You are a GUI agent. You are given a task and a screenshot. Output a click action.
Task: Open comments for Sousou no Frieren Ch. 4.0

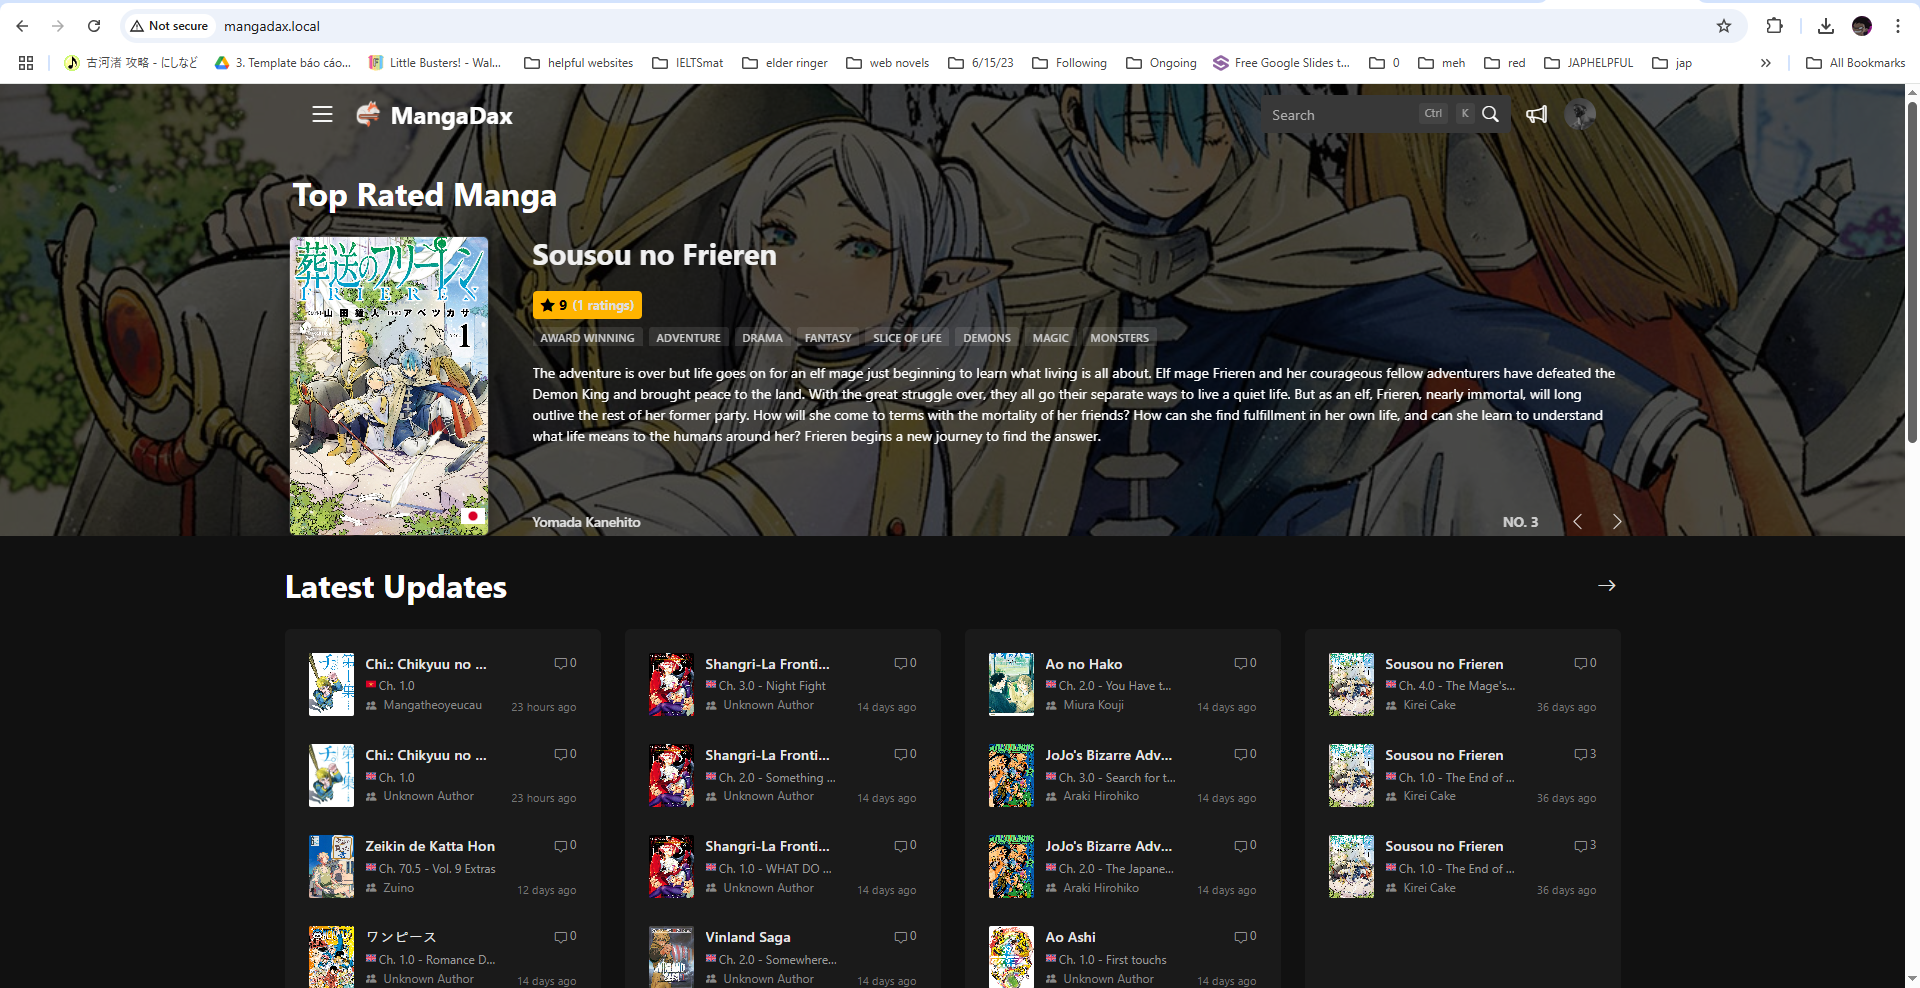coord(1586,663)
